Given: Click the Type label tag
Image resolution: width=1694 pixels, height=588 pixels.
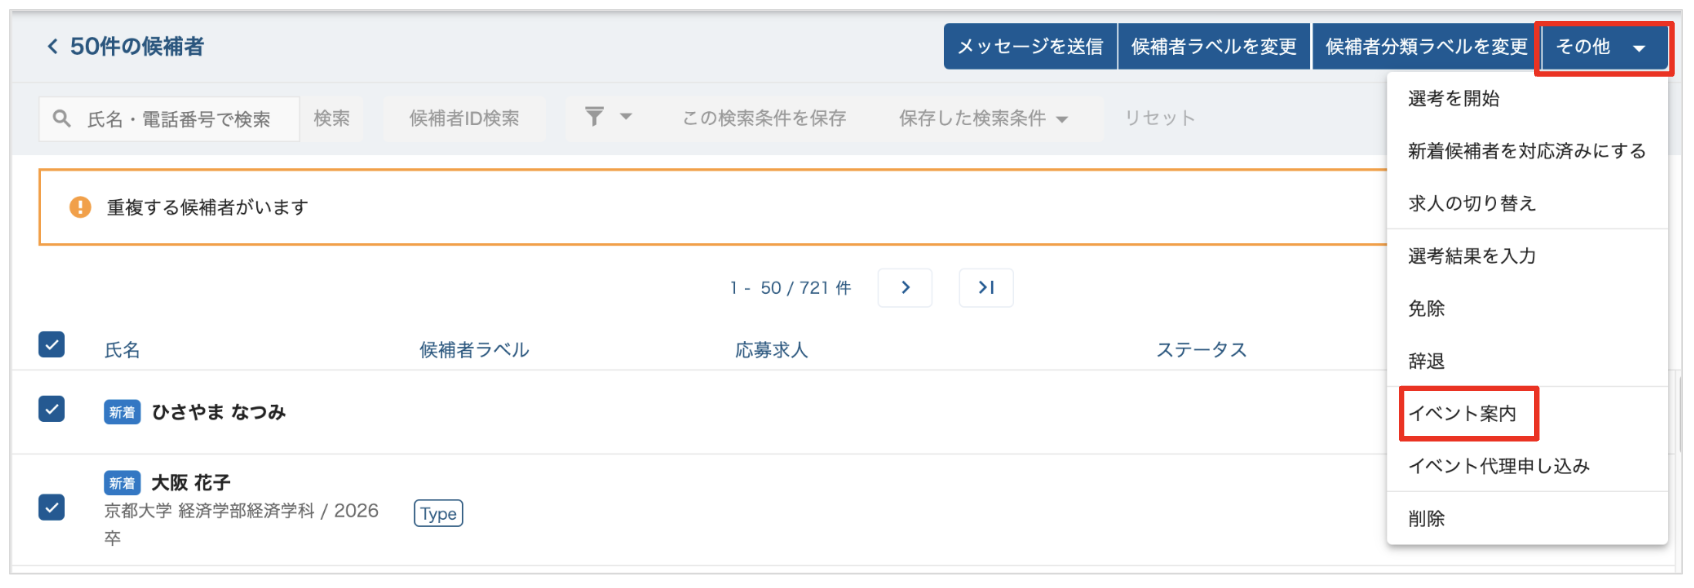Looking at the screenshot, I should click(x=438, y=514).
